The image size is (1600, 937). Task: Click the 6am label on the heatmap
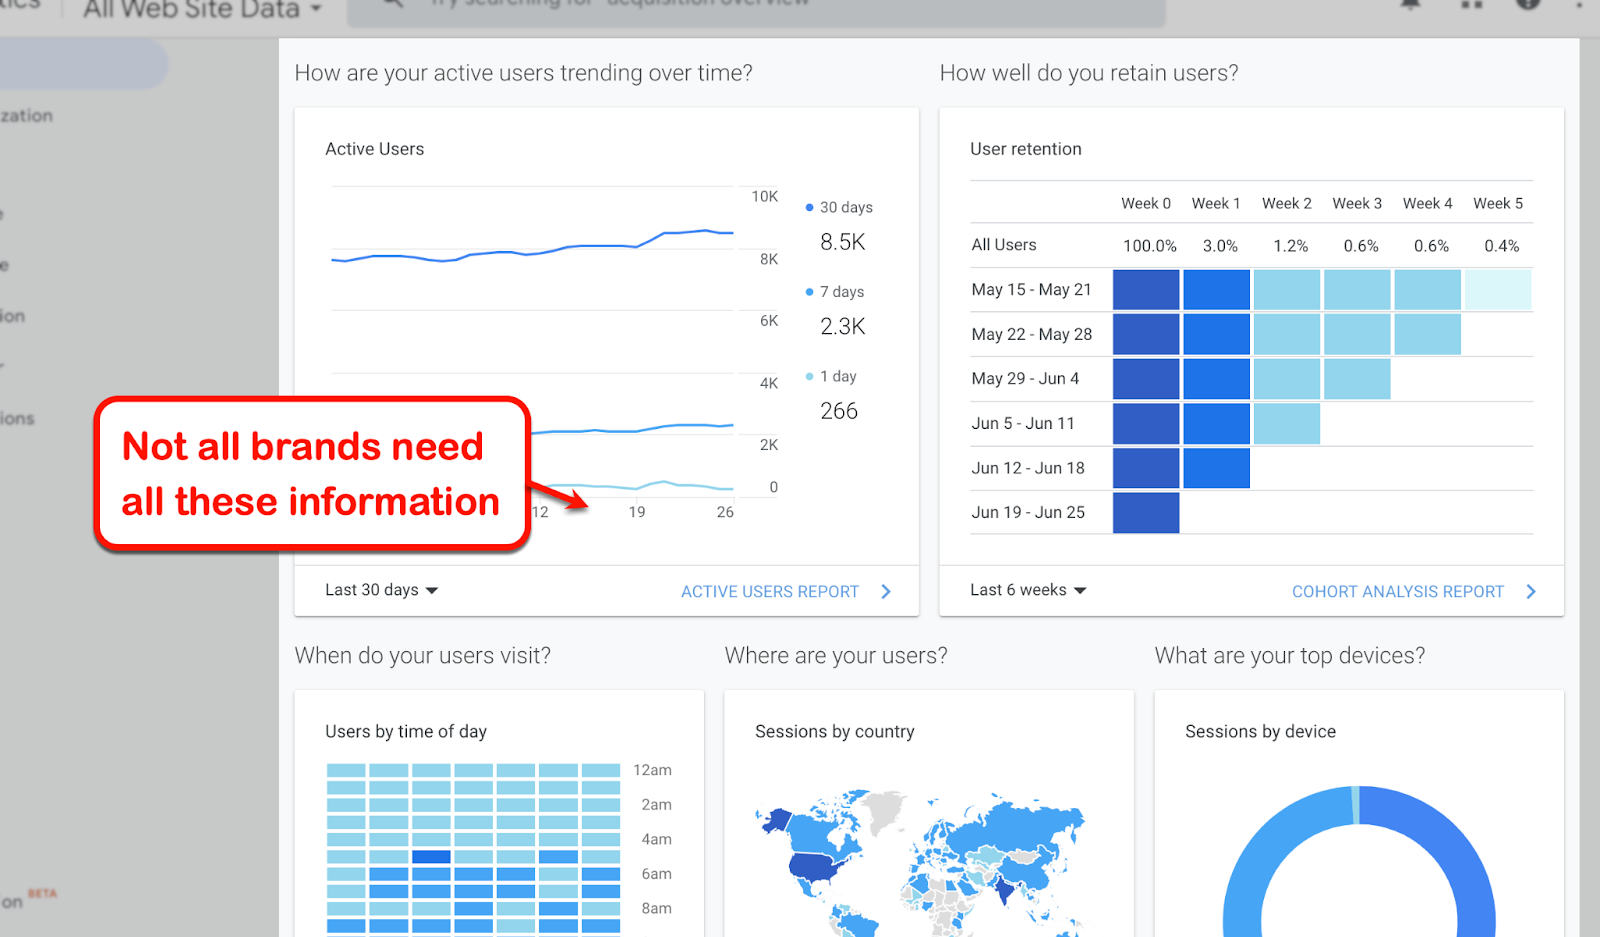(x=656, y=874)
